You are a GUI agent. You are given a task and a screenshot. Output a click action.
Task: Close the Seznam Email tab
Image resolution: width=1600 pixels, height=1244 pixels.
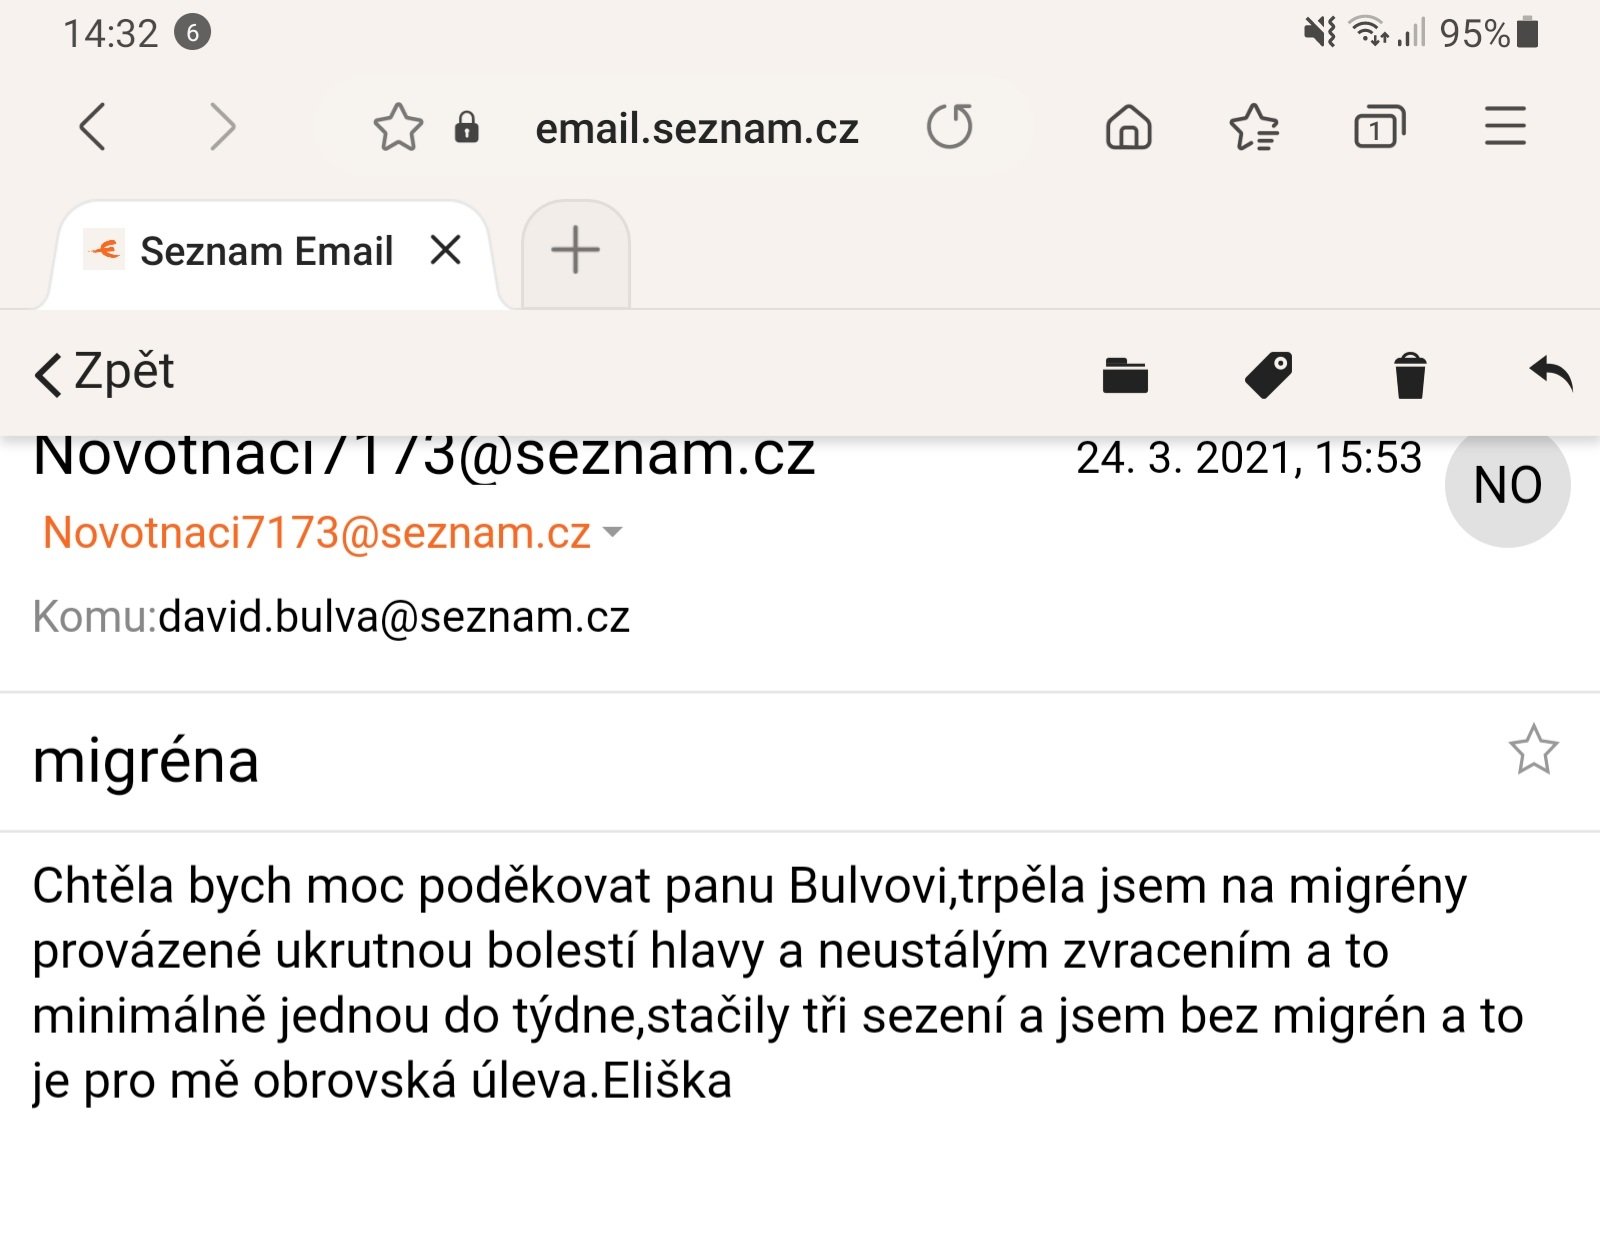point(446,250)
